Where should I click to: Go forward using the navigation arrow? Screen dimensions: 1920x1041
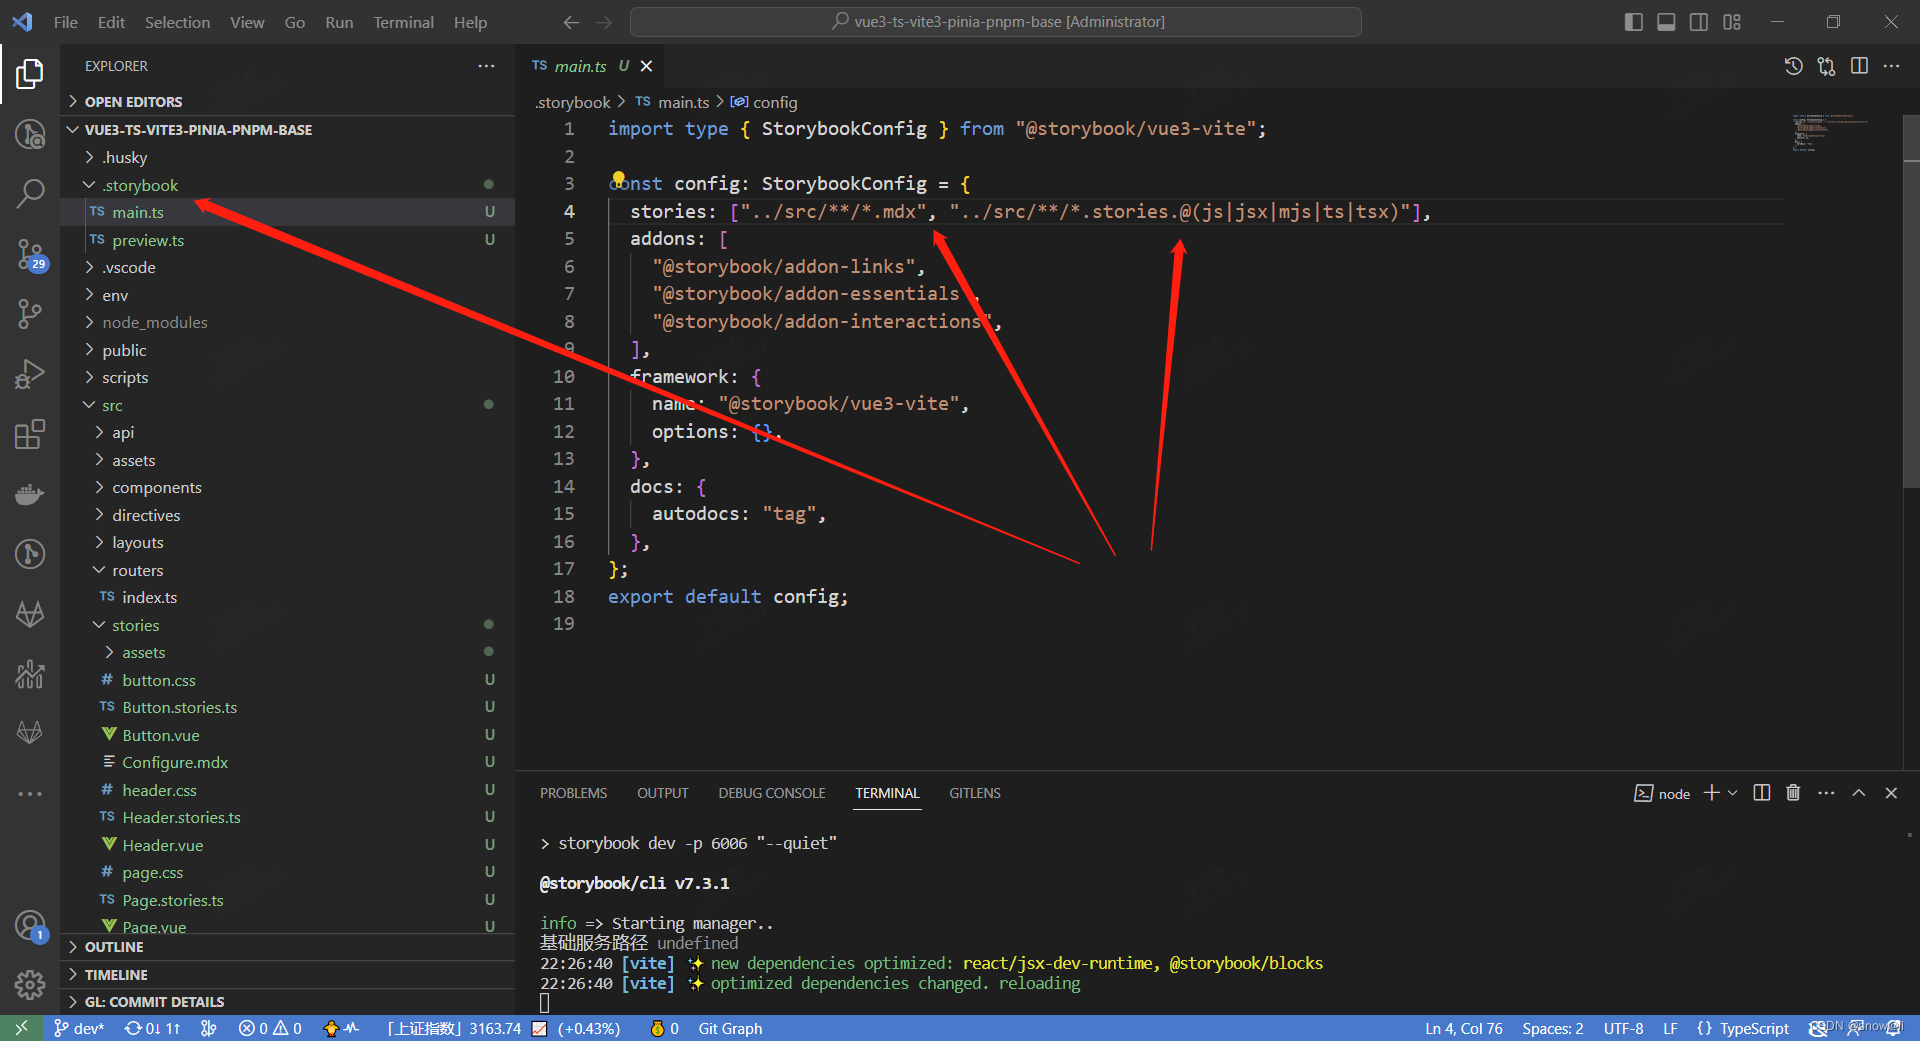[604, 22]
